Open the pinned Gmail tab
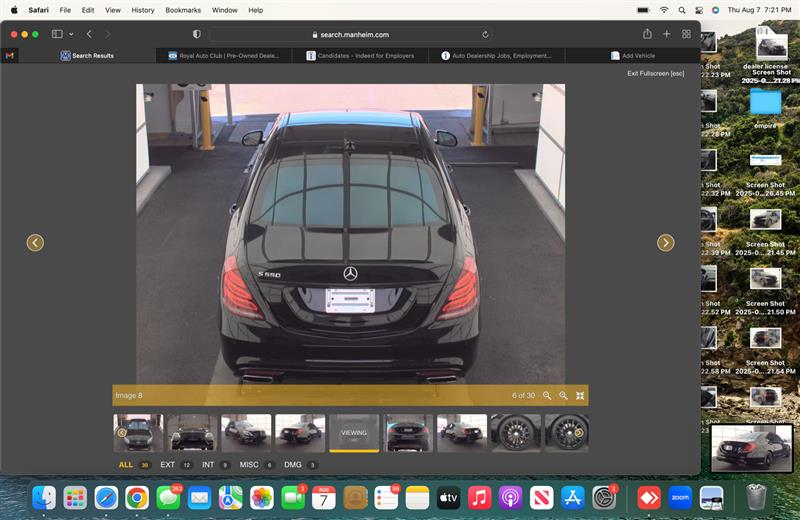The width and height of the screenshot is (800, 520). (10, 56)
